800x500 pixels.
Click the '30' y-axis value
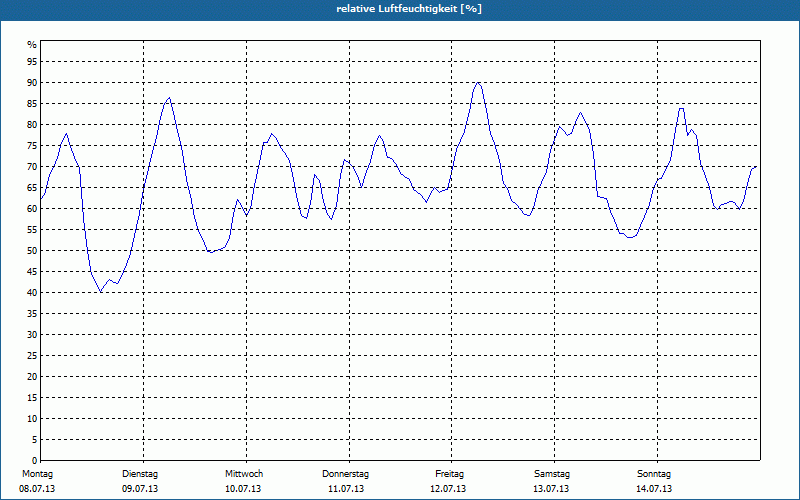(x=32, y=335)
